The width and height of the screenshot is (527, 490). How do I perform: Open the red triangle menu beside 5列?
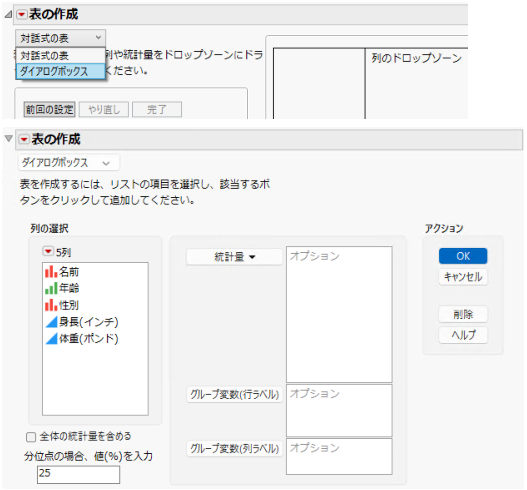tap(48, 251)
